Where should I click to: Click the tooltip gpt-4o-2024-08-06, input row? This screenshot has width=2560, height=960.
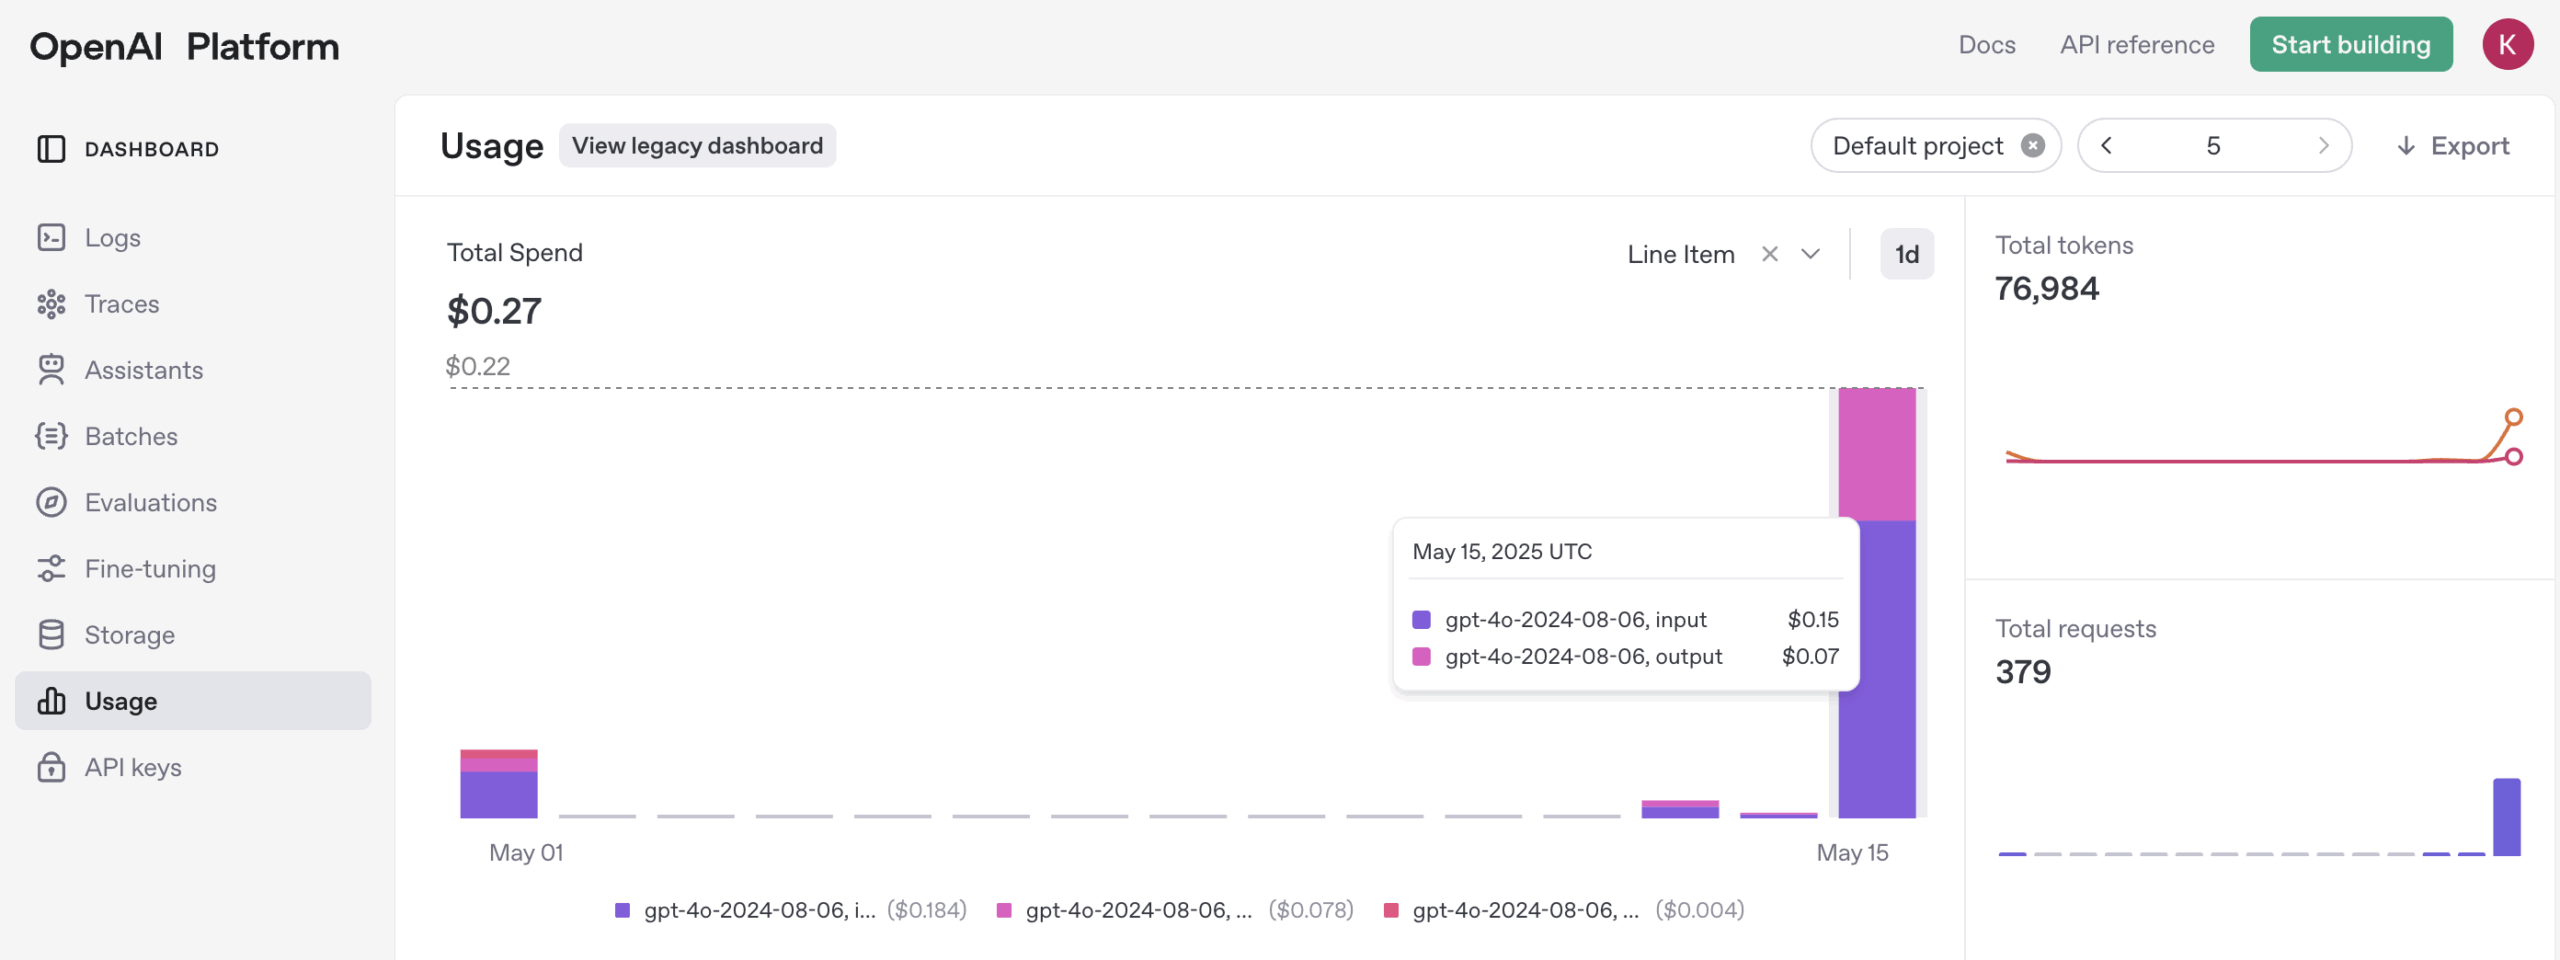pos(1625,619)
